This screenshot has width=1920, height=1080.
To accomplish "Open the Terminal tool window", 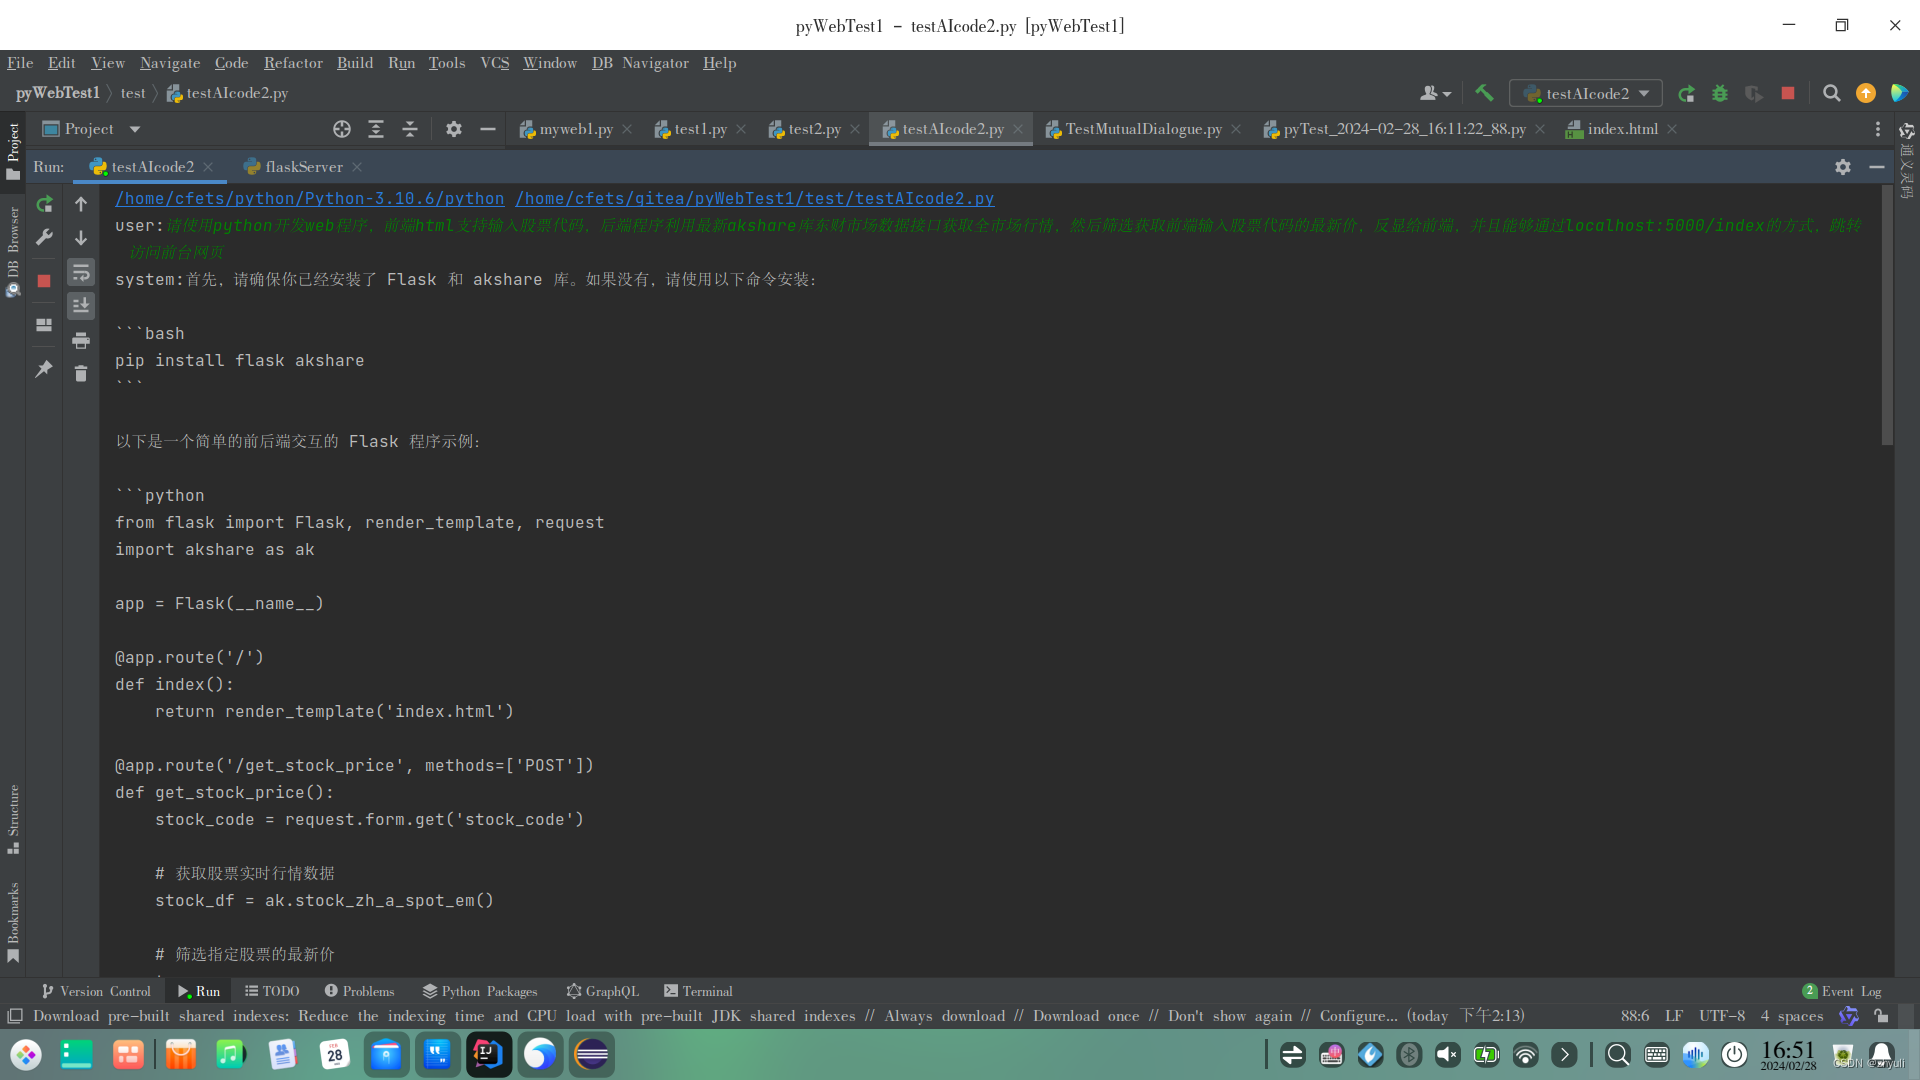I will pyautogui.click(x=698, y=991).
